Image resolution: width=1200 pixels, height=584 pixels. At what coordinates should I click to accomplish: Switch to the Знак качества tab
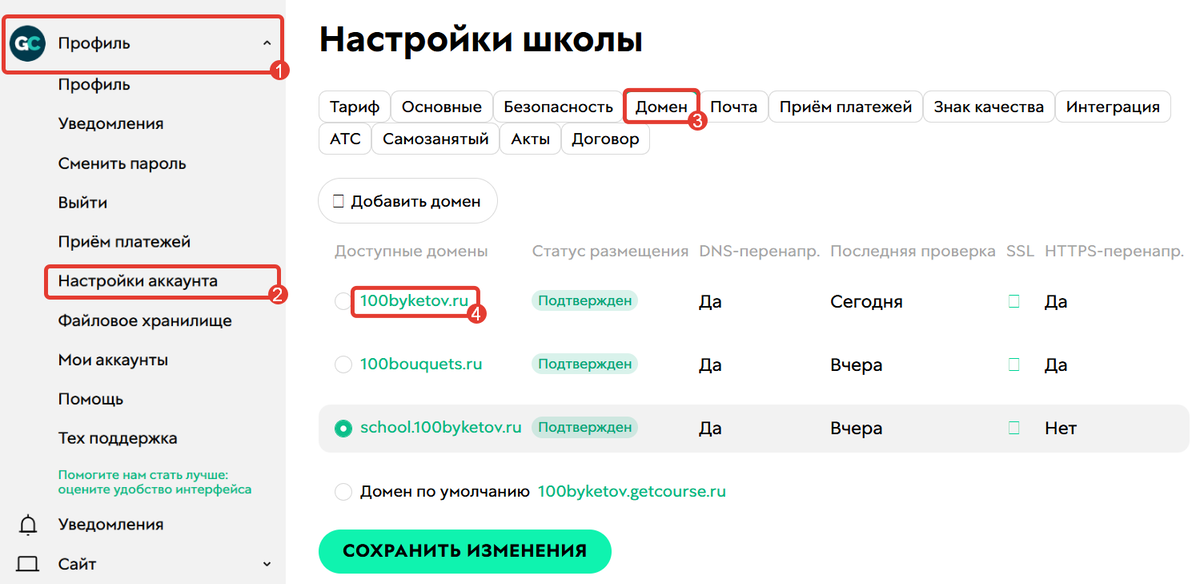point(989,107)
